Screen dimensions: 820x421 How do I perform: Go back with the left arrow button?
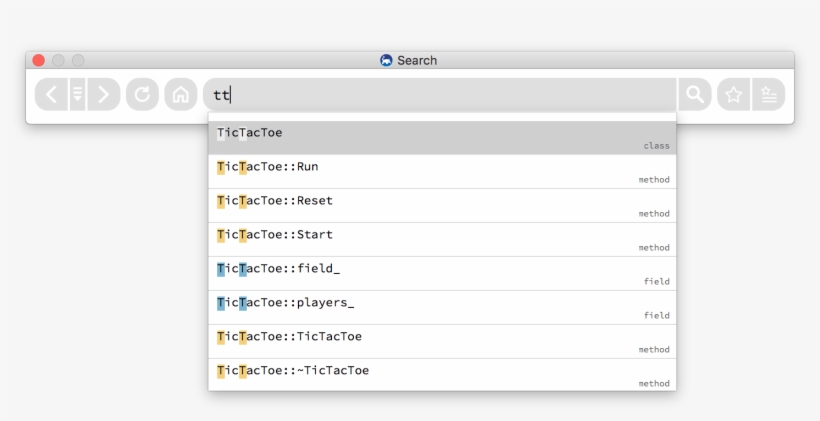pos(52,95)
